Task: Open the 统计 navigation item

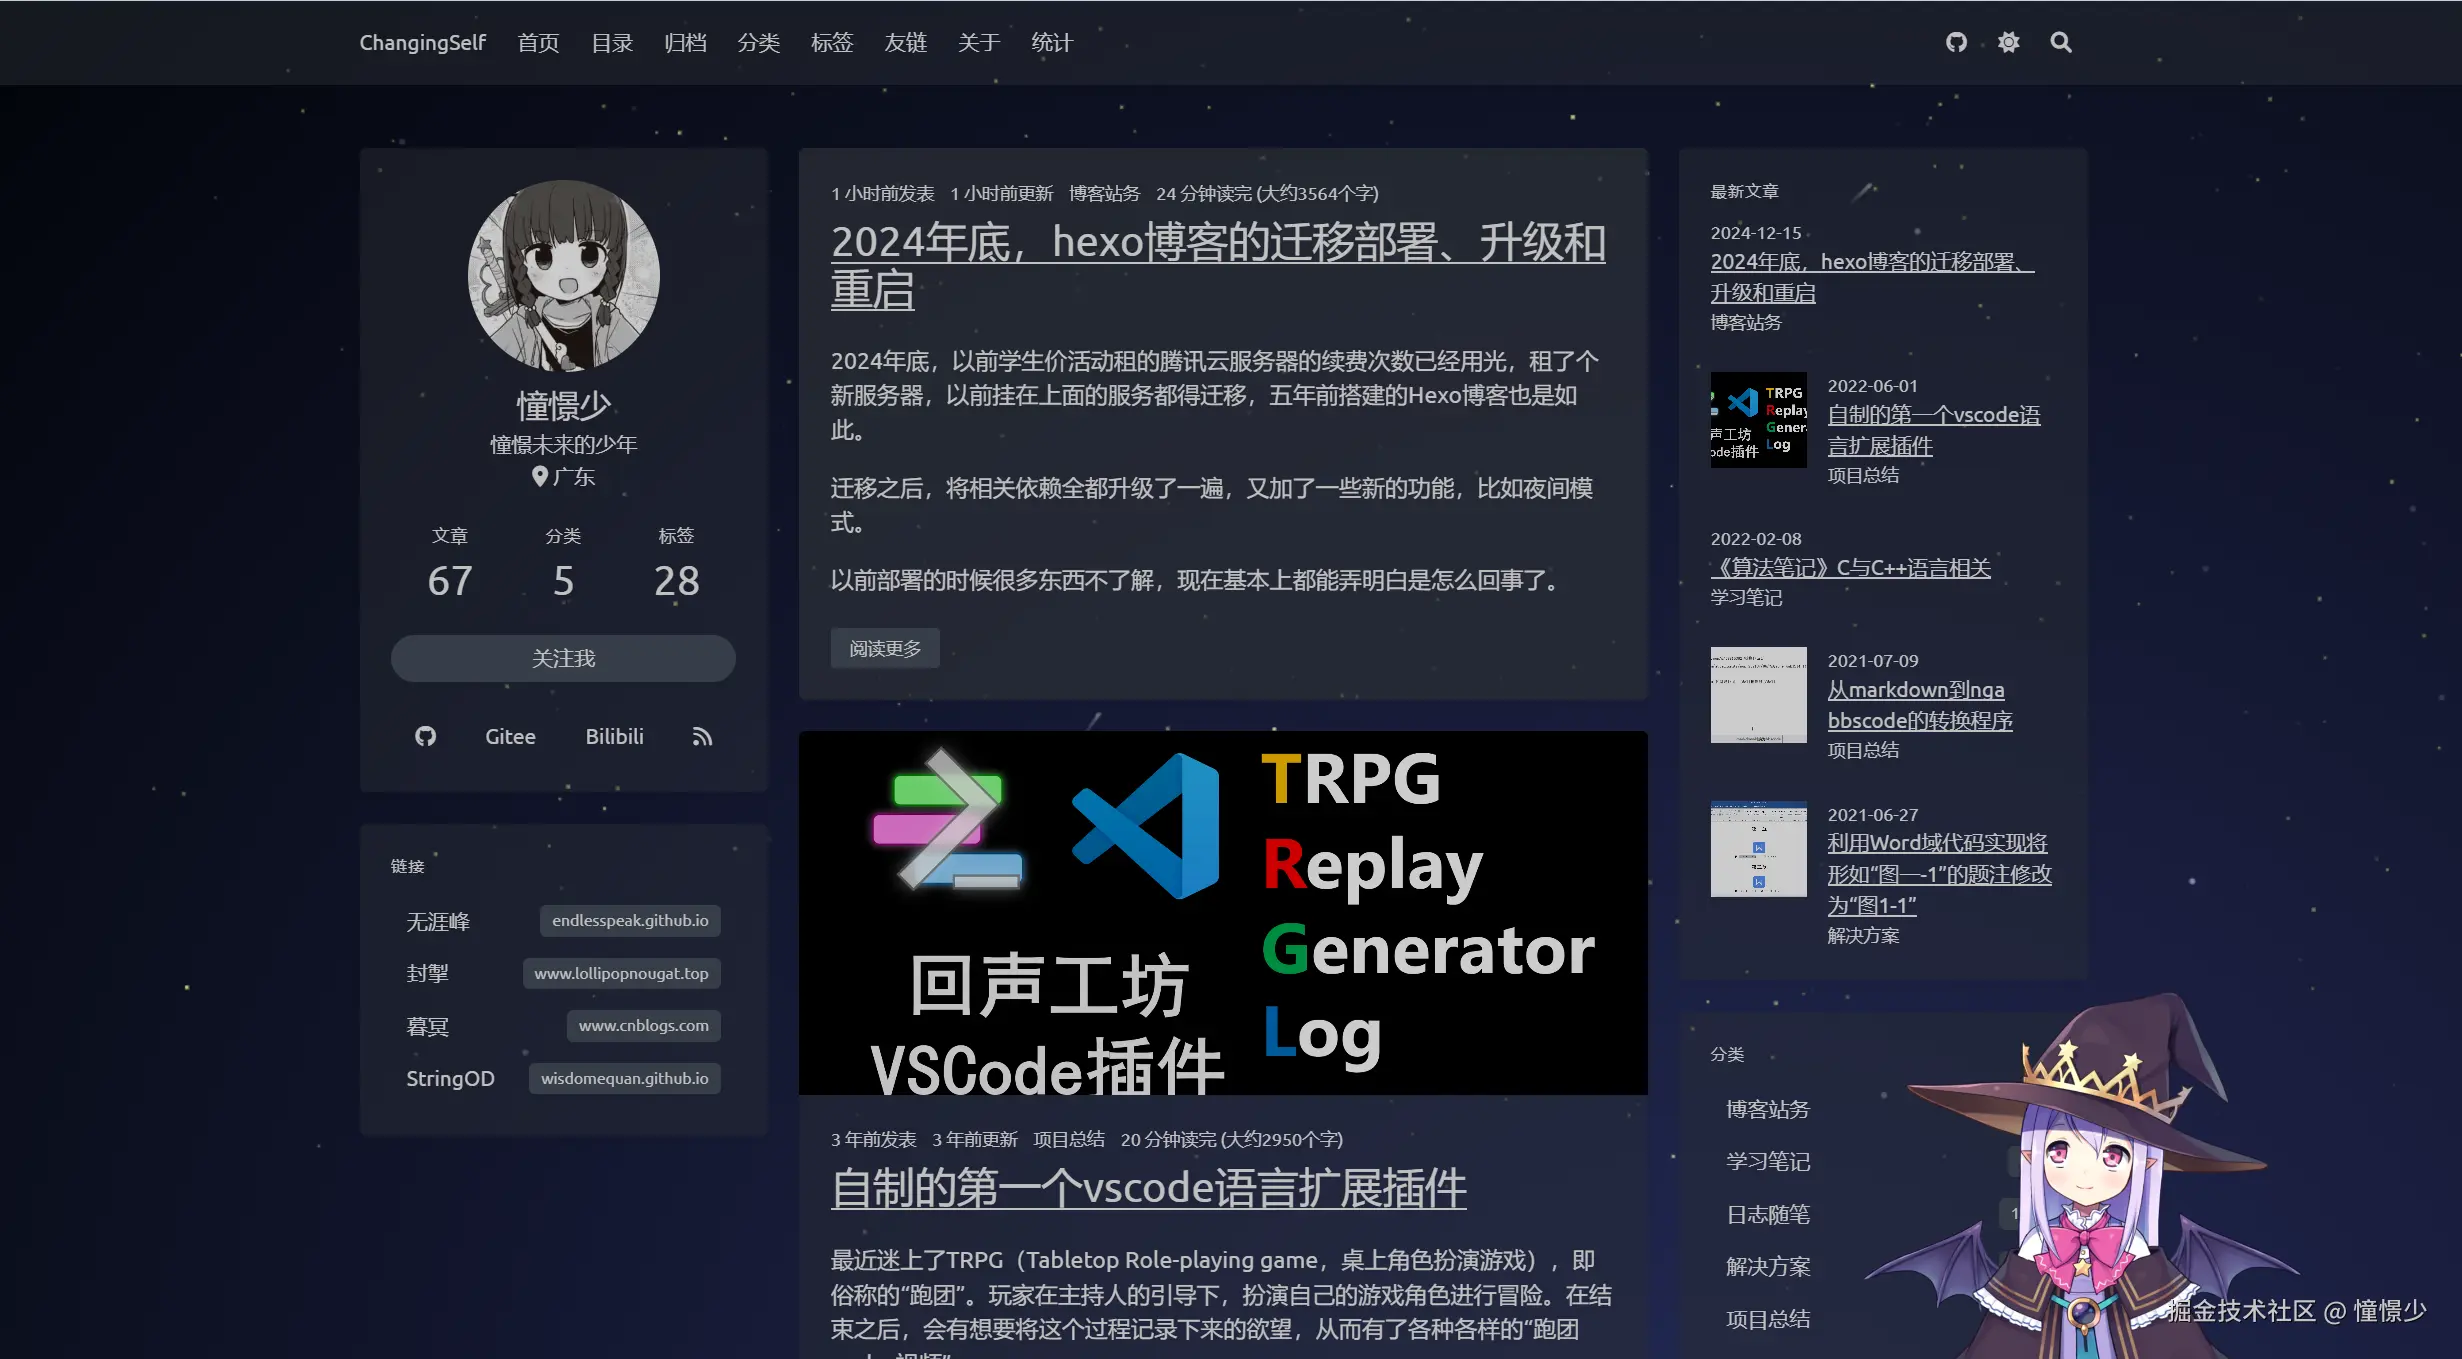Action: coord(1051,42)
